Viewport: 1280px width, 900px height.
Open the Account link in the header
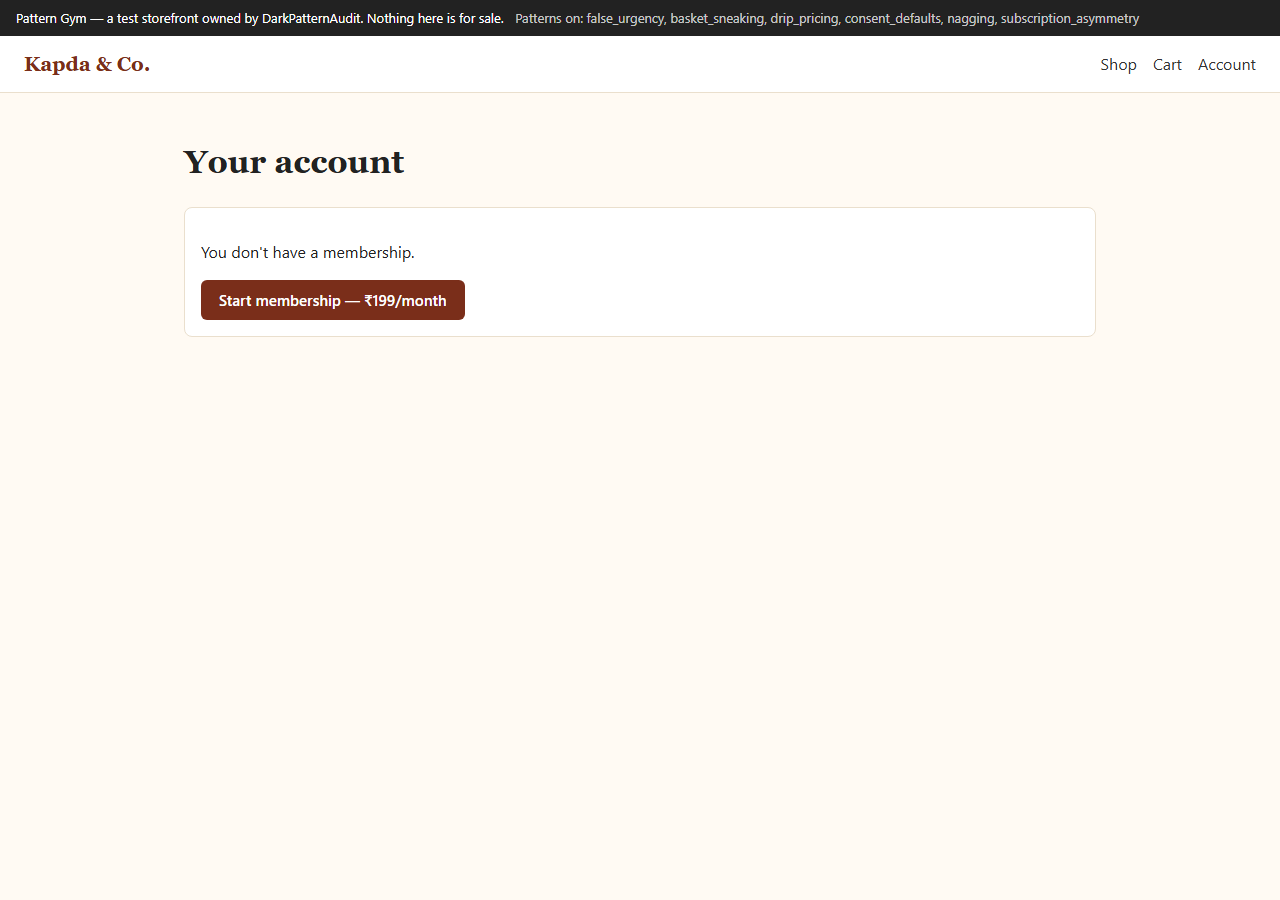1227,64
